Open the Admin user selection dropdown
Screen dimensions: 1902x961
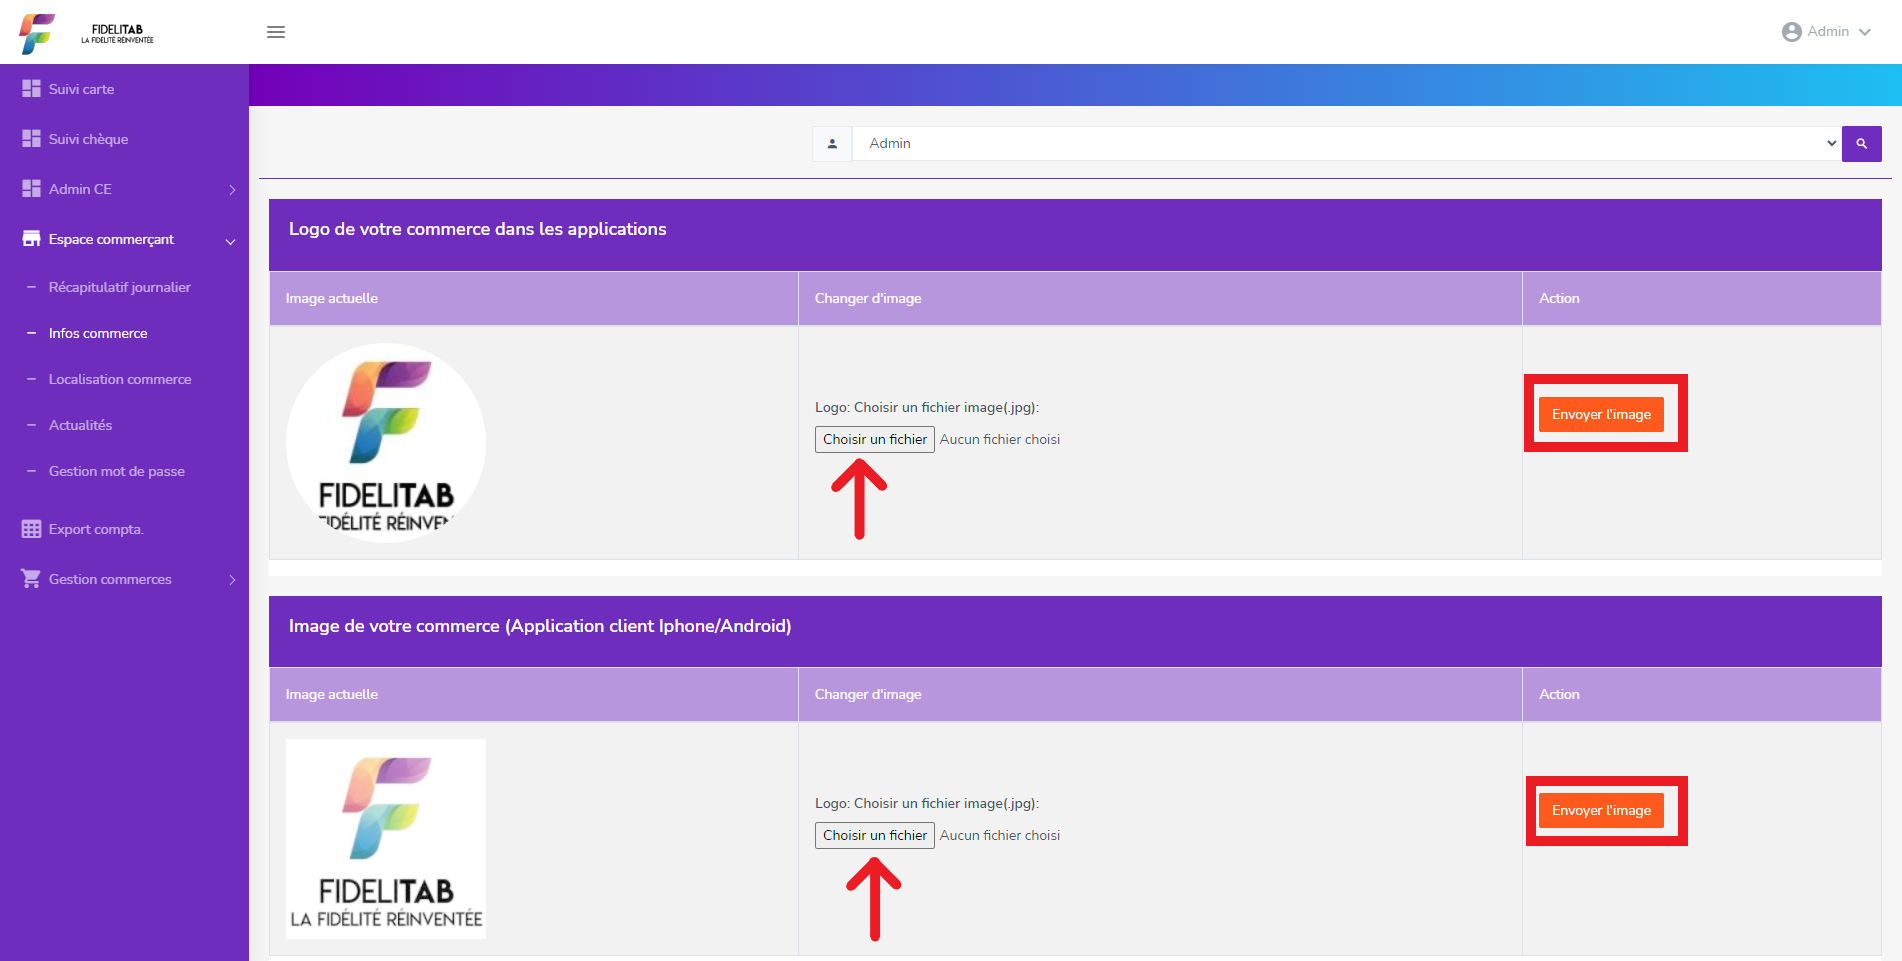tap(1345, 144)
